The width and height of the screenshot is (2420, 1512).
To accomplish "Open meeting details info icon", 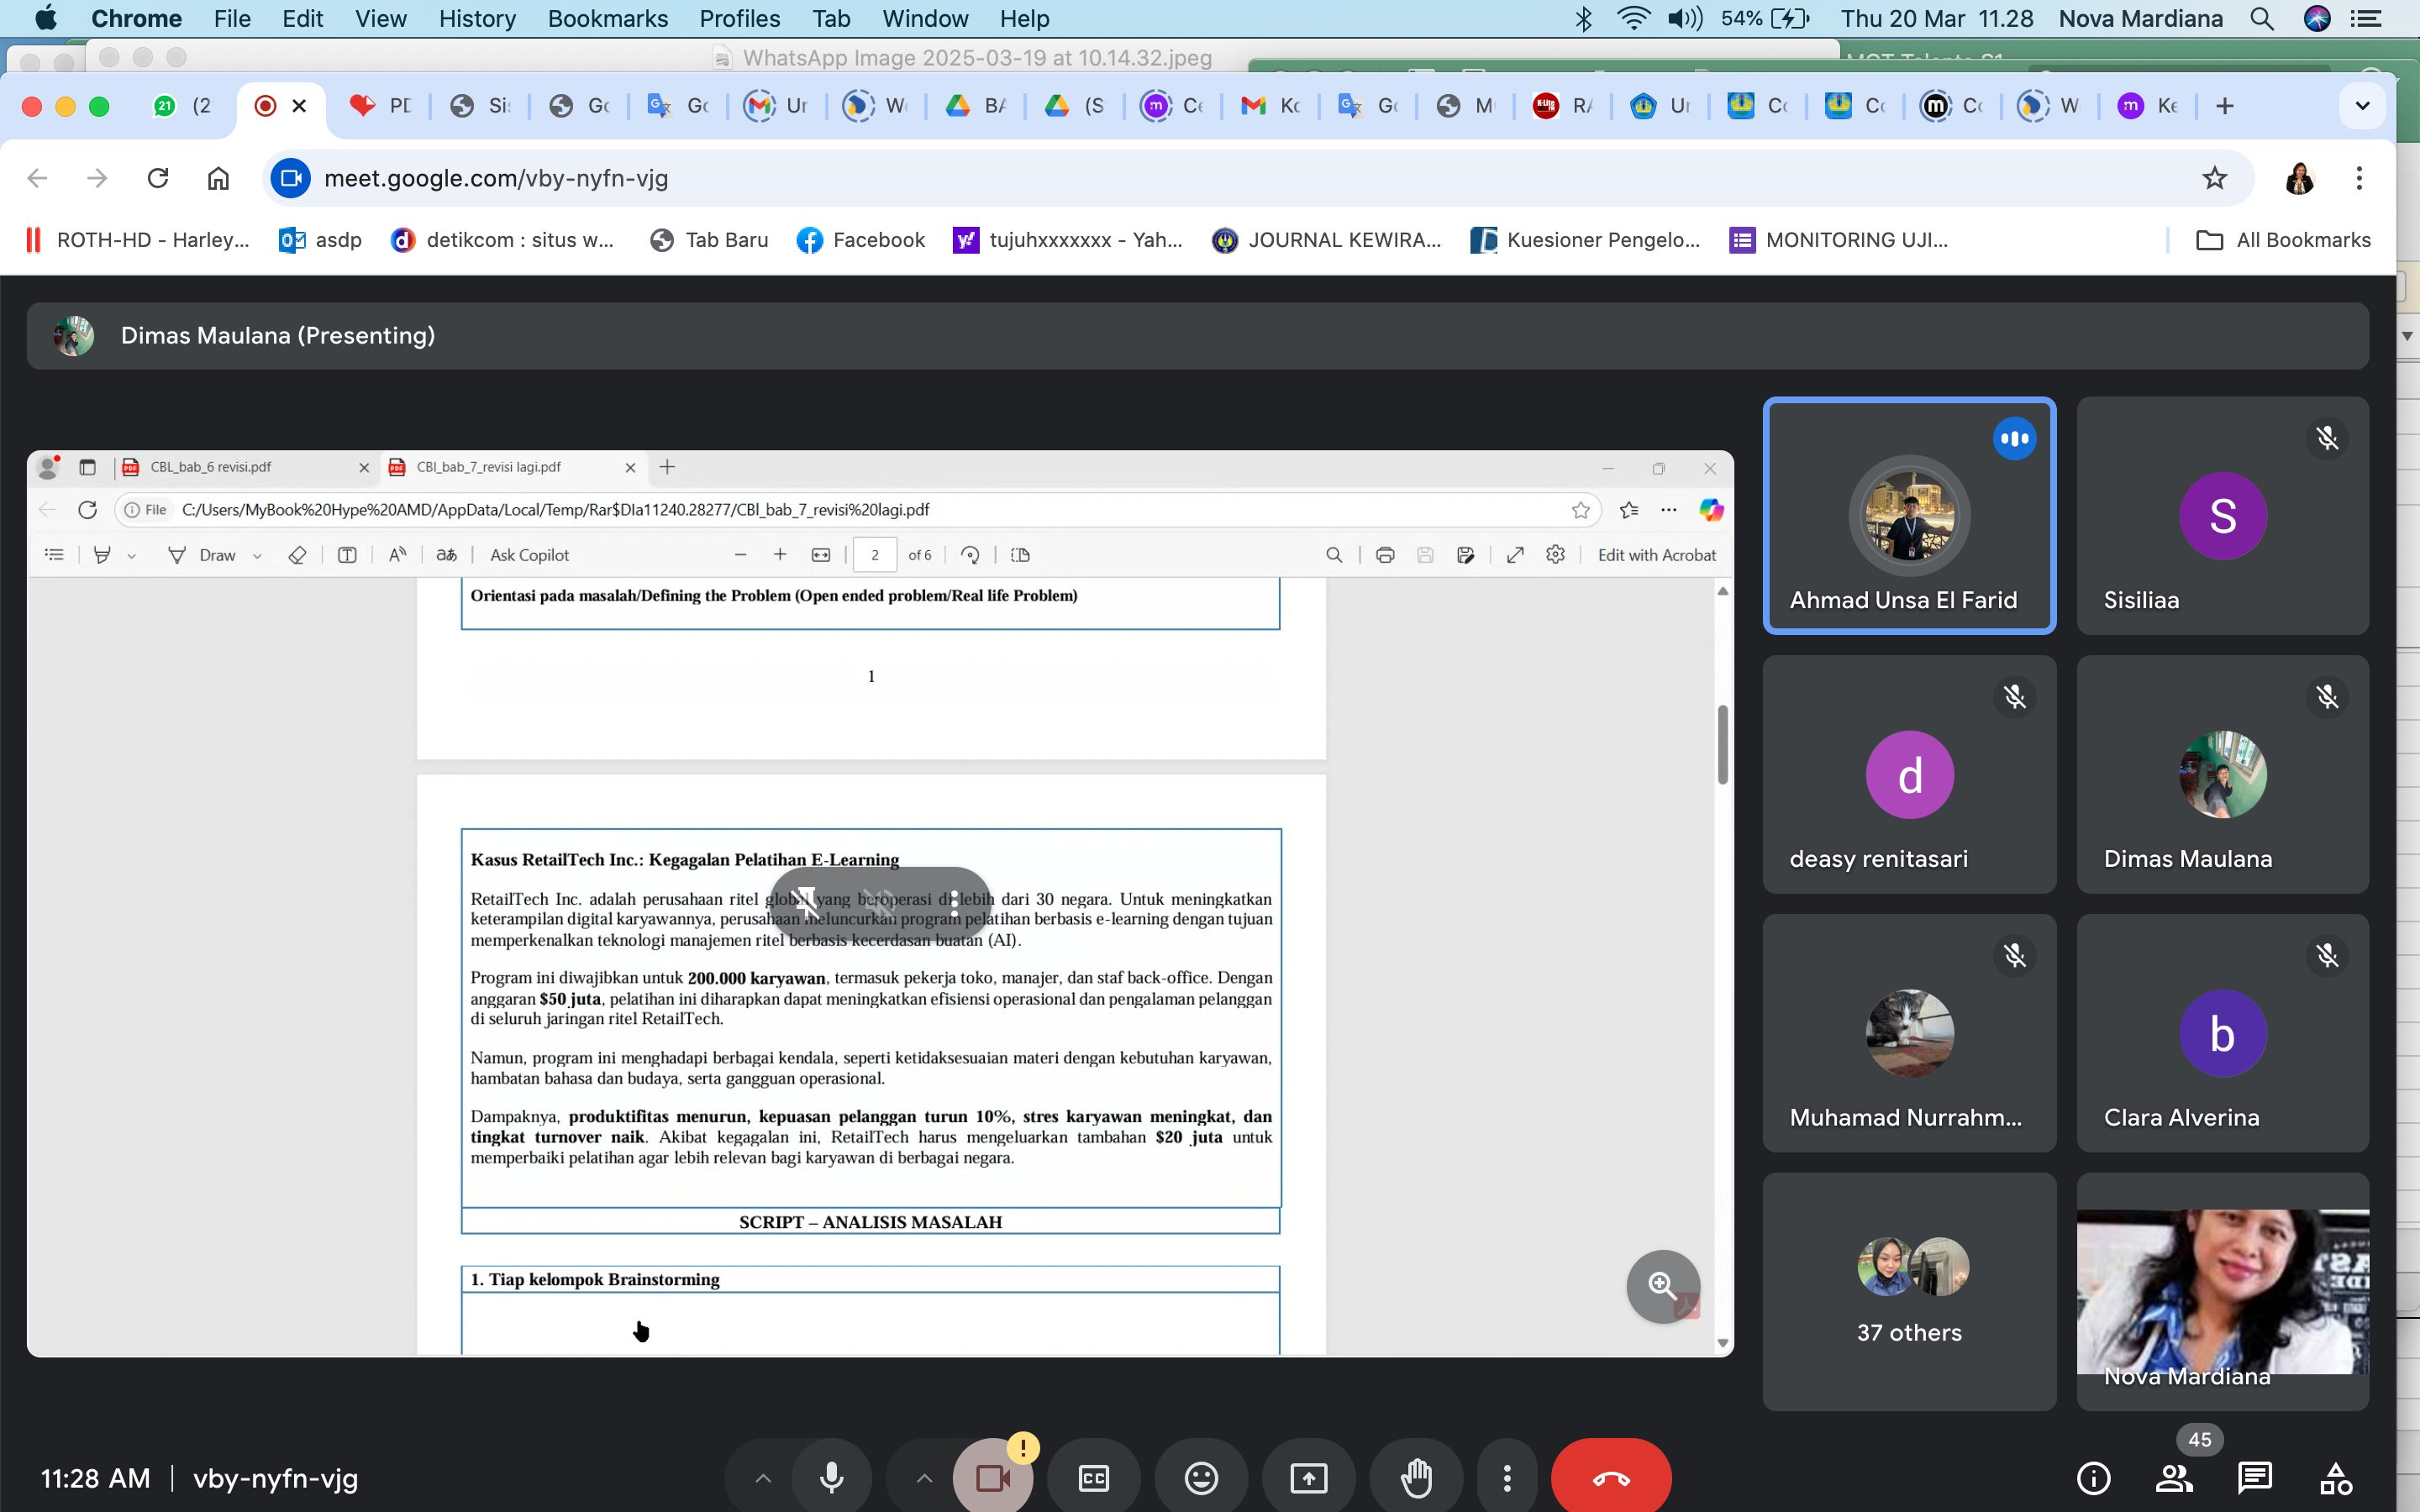I will [x=2093, y=1478].
